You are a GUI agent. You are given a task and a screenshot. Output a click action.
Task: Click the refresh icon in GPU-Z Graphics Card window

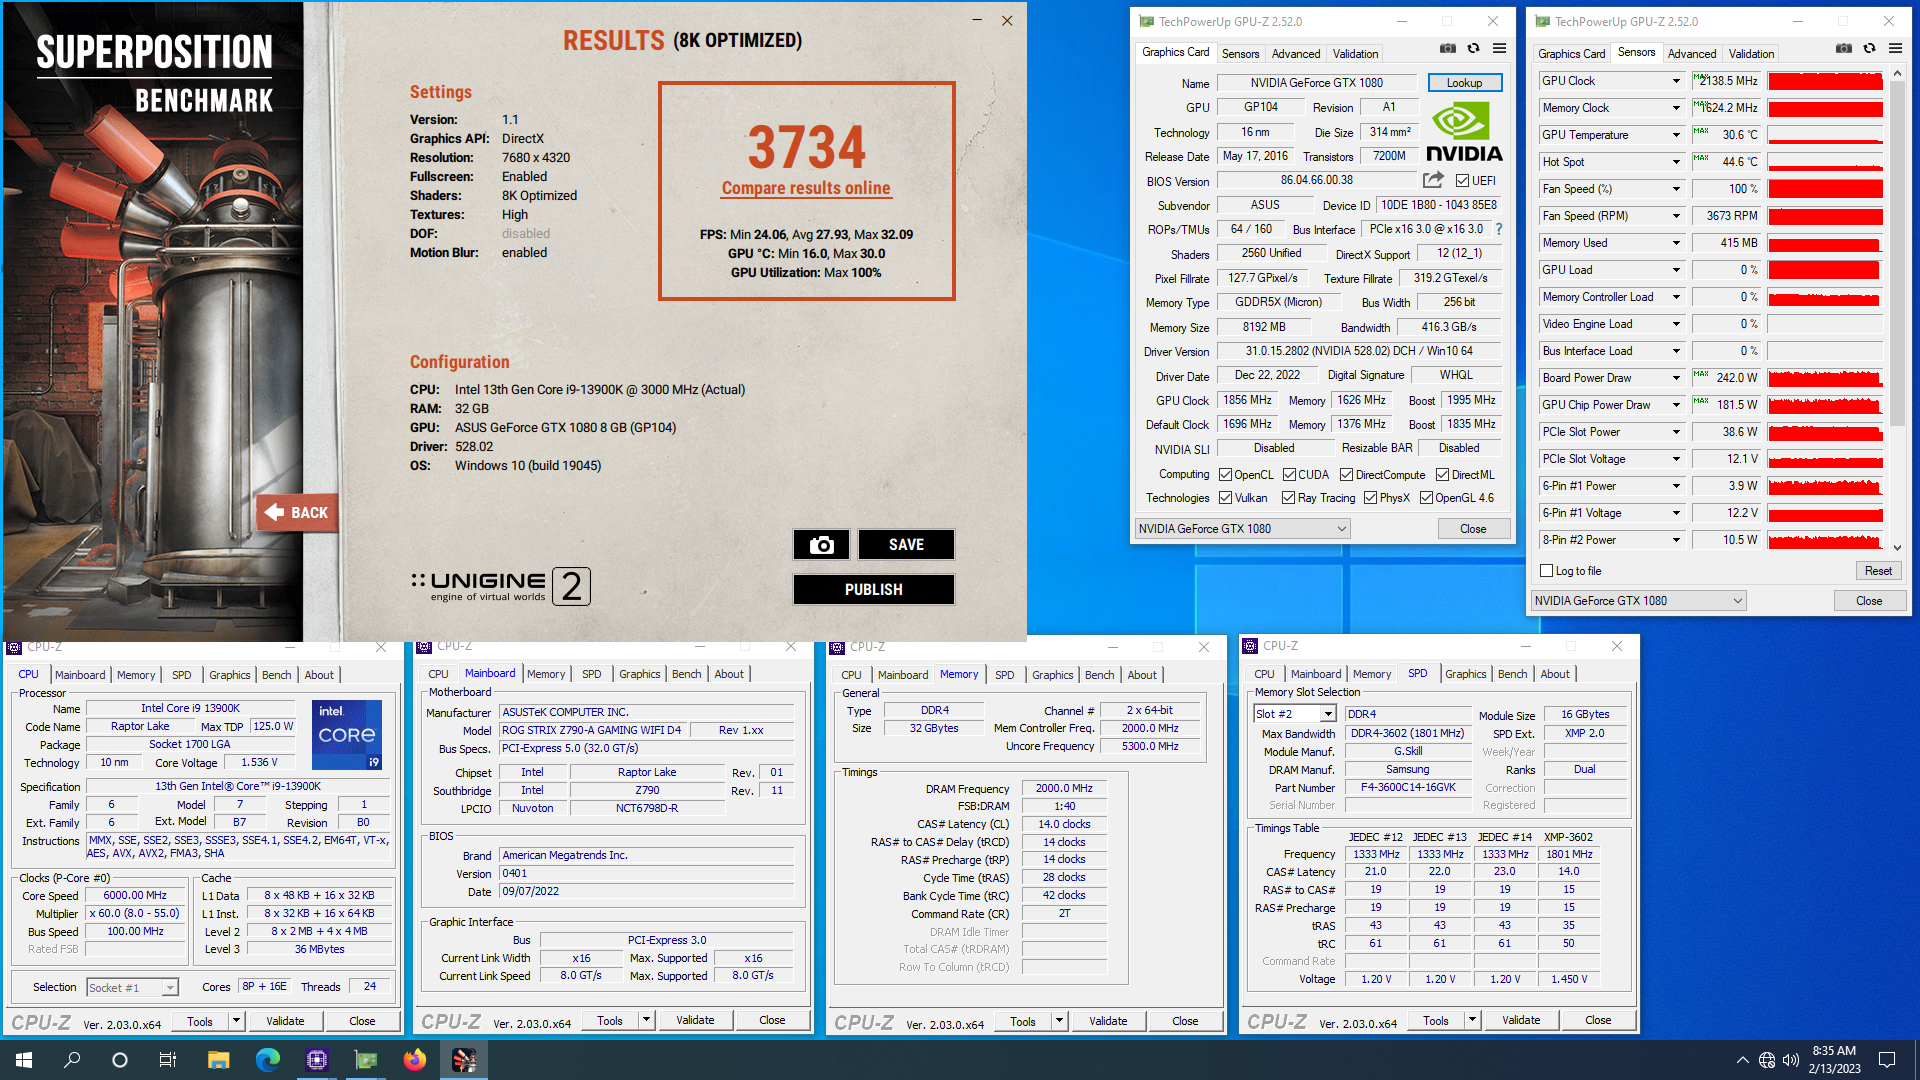[x=1473, y=48]
